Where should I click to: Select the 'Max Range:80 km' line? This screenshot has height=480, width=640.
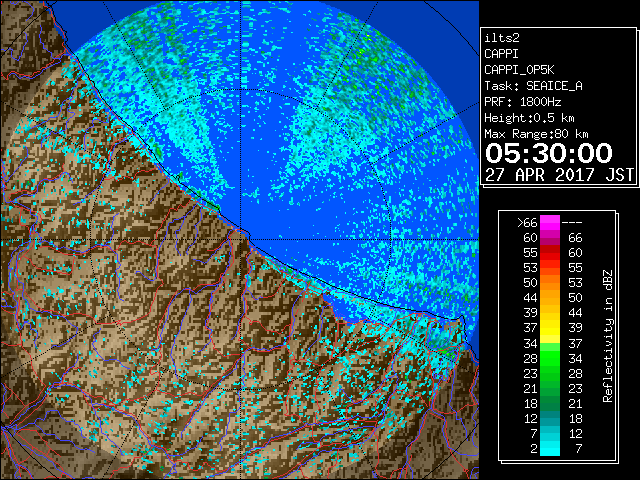[x=536, y=134]
